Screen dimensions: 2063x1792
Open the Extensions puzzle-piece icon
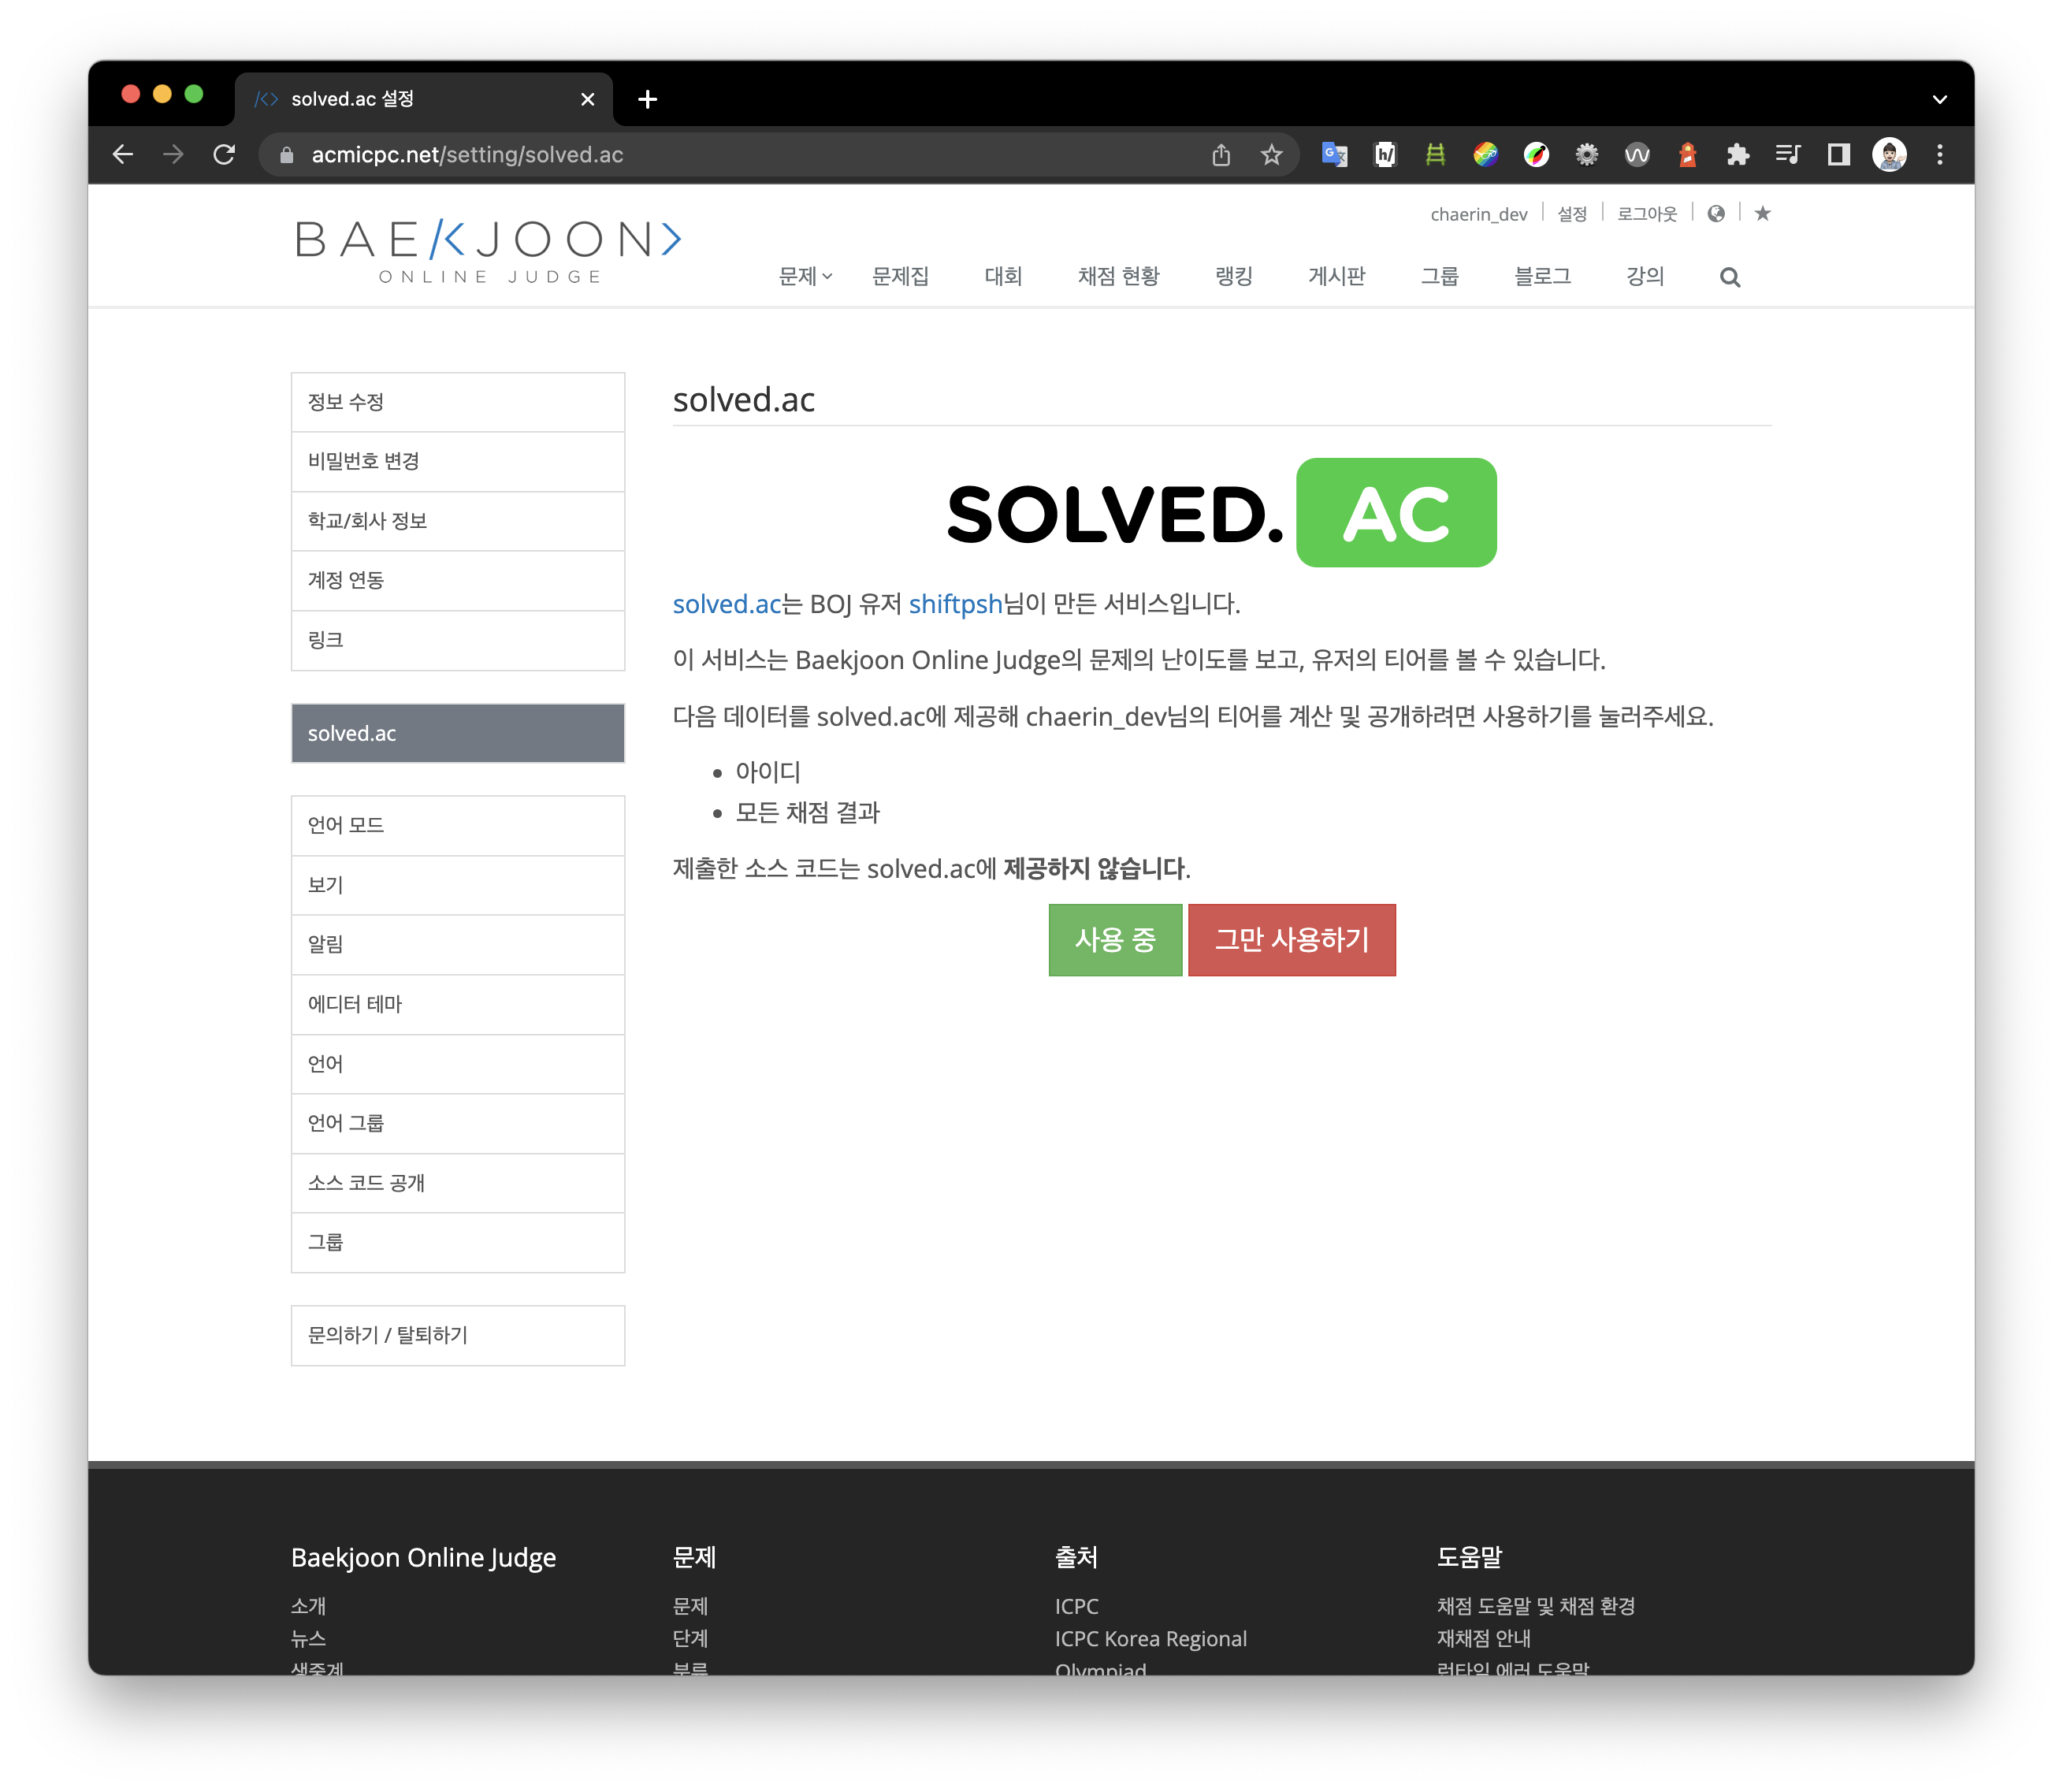coord(1738,154)
